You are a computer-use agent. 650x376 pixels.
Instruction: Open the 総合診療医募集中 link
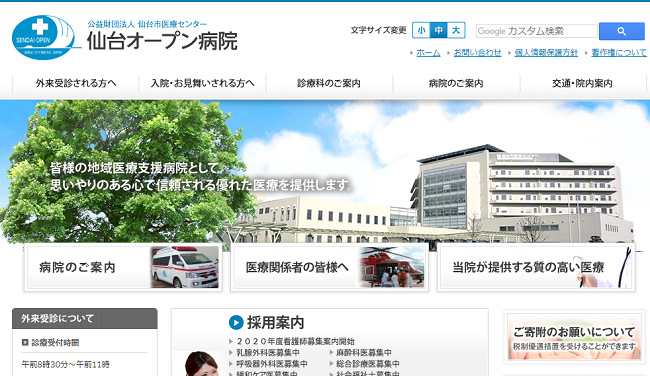coord(368,364)
